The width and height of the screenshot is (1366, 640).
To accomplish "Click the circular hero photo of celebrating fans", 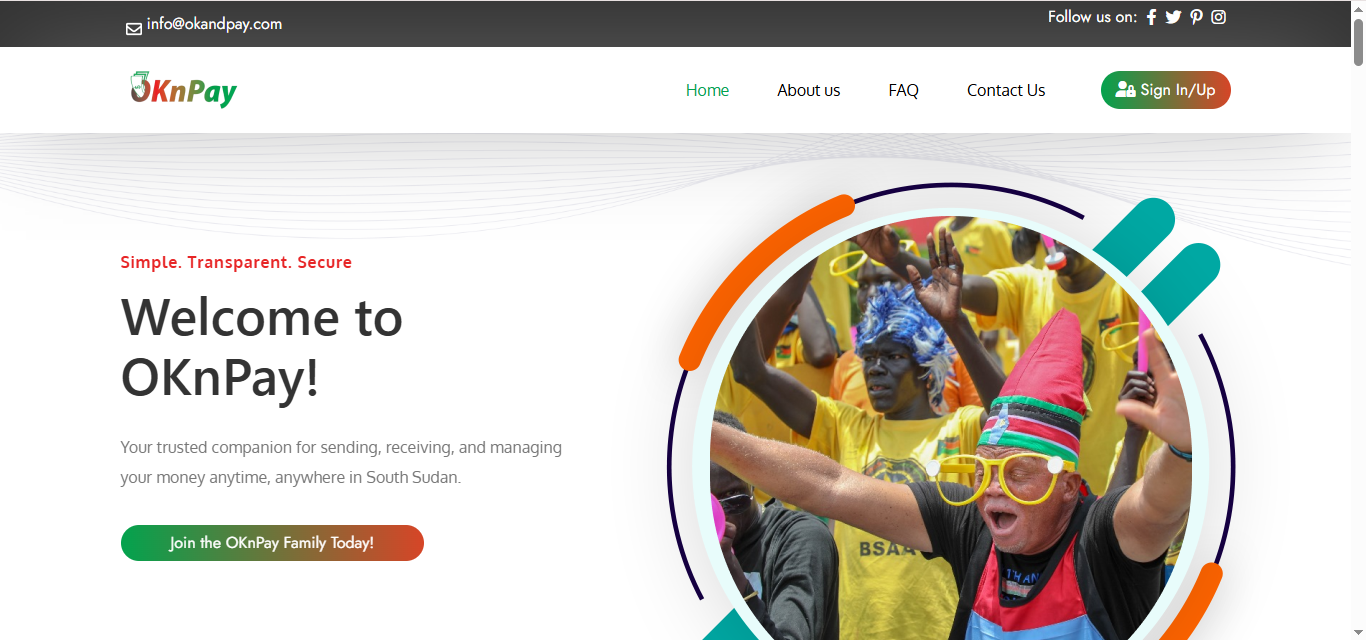I will (x=951, y=428).
